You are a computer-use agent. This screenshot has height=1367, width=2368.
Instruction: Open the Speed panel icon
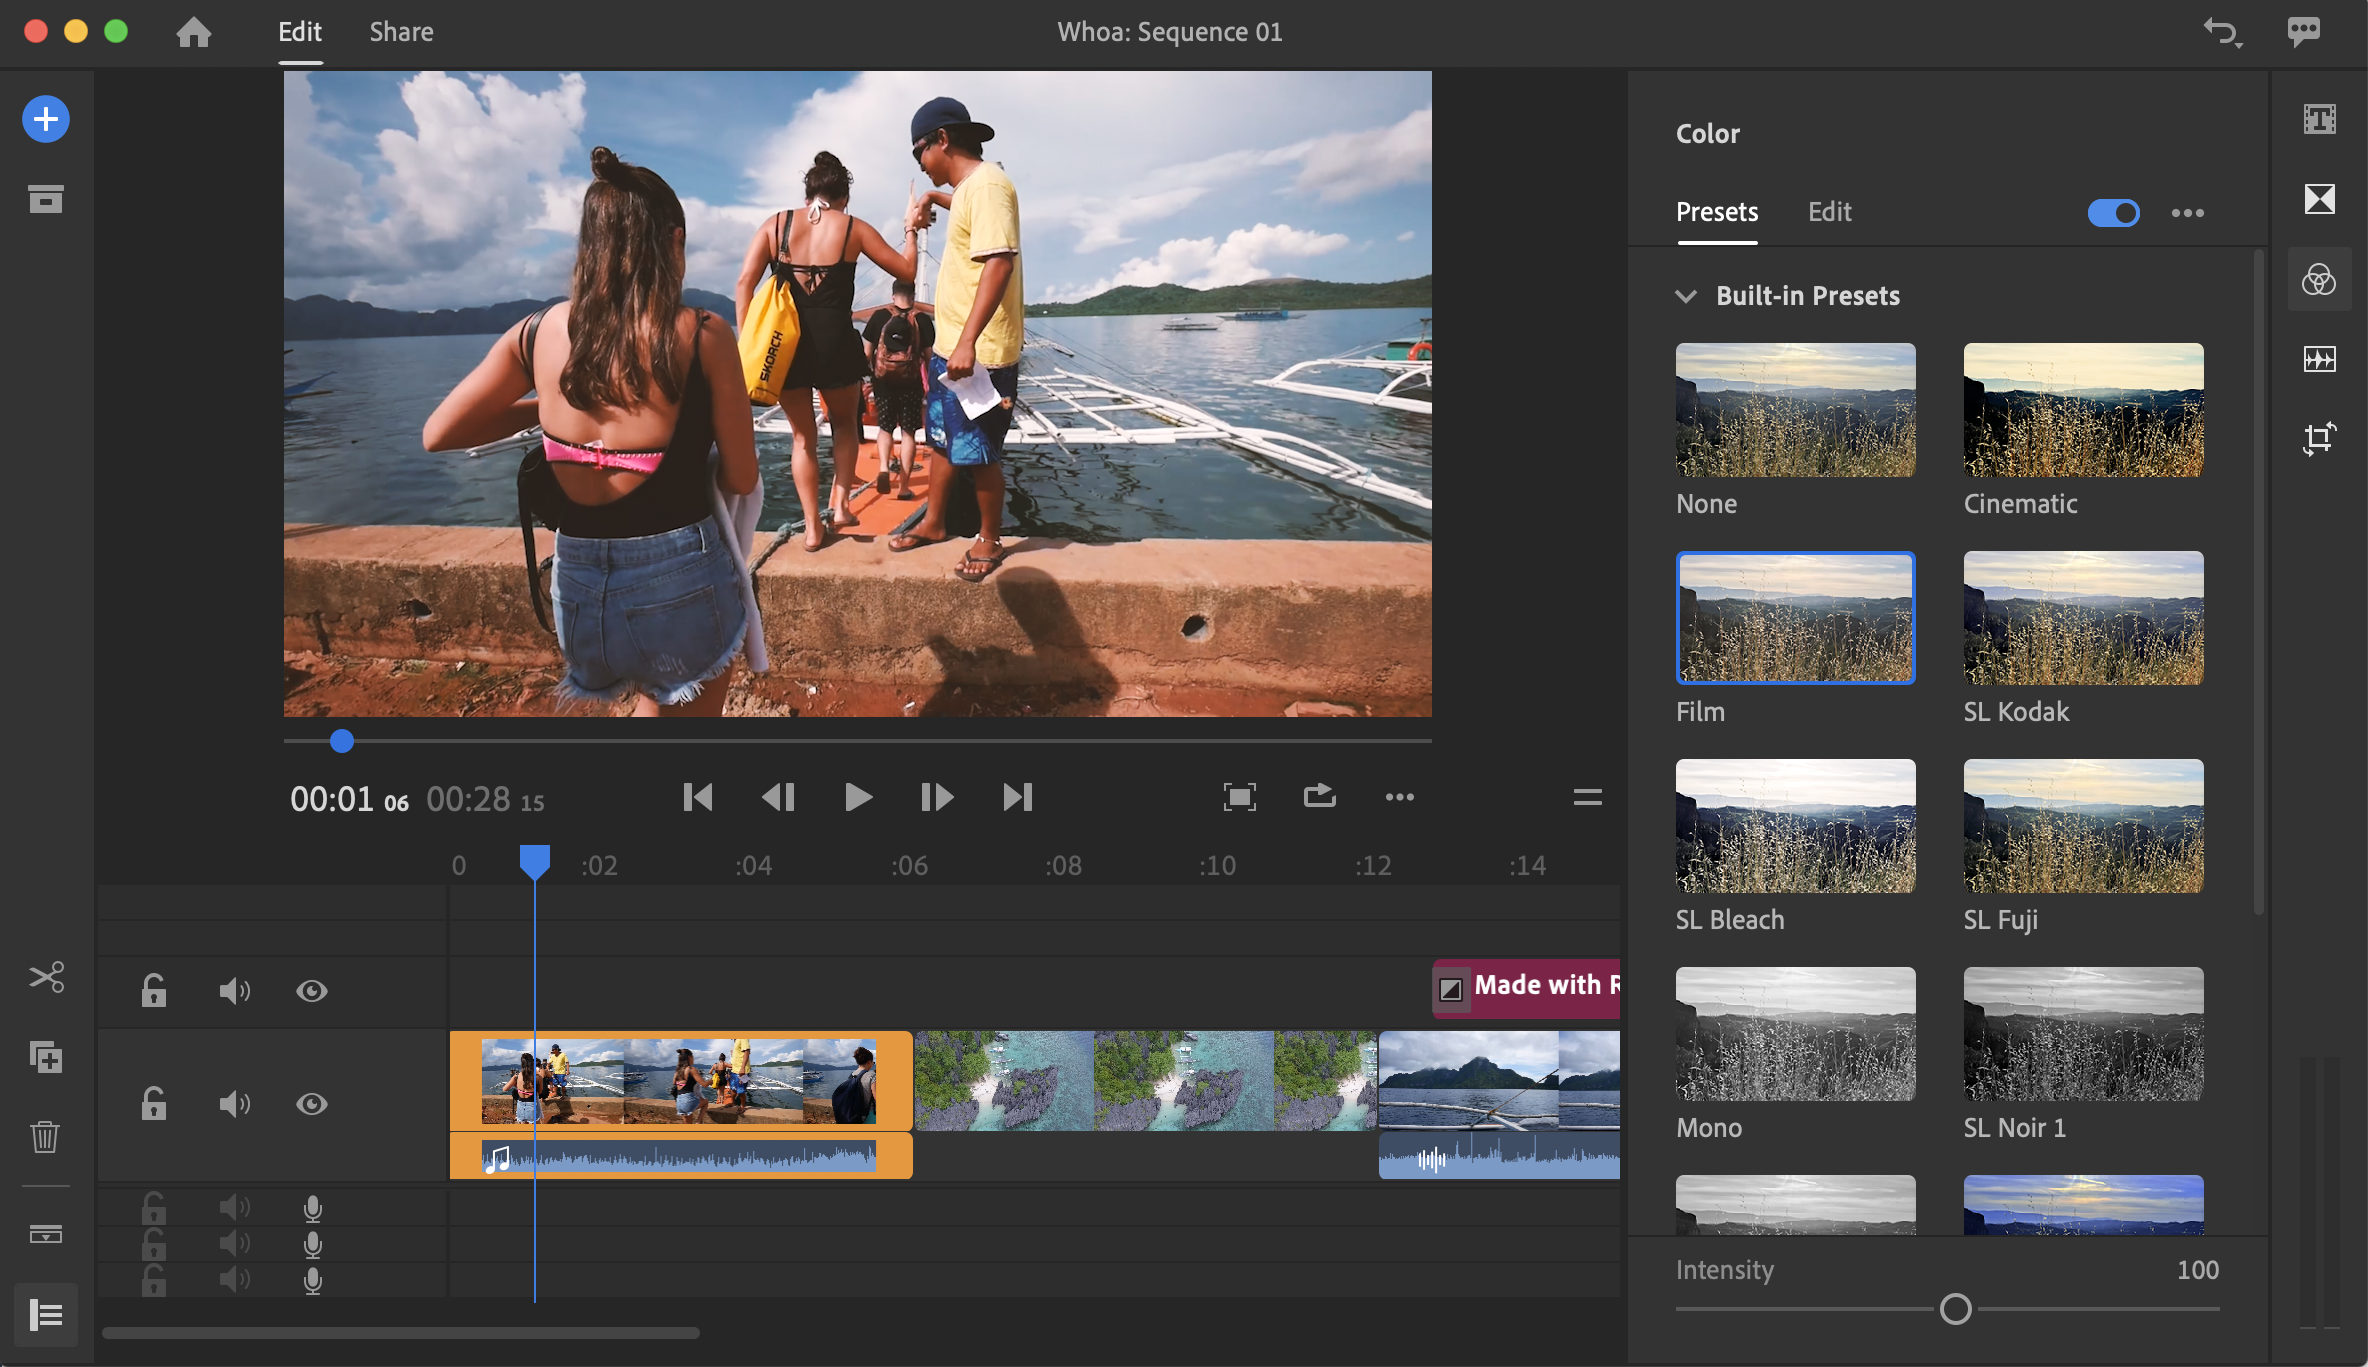(2319, 359)
